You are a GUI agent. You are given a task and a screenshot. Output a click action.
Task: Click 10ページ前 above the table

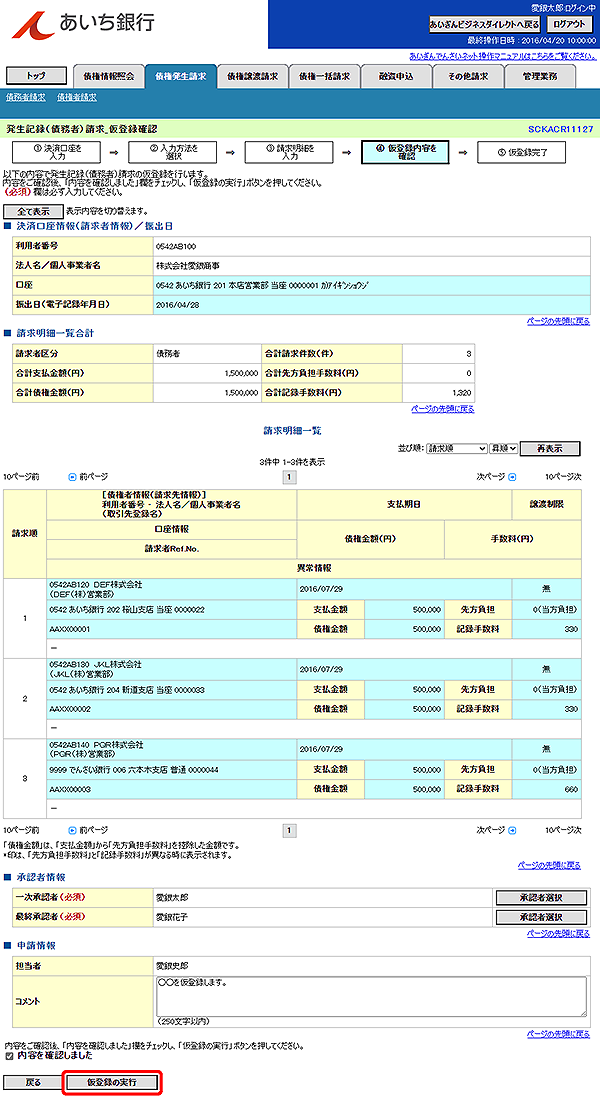[x=21, y=477]
